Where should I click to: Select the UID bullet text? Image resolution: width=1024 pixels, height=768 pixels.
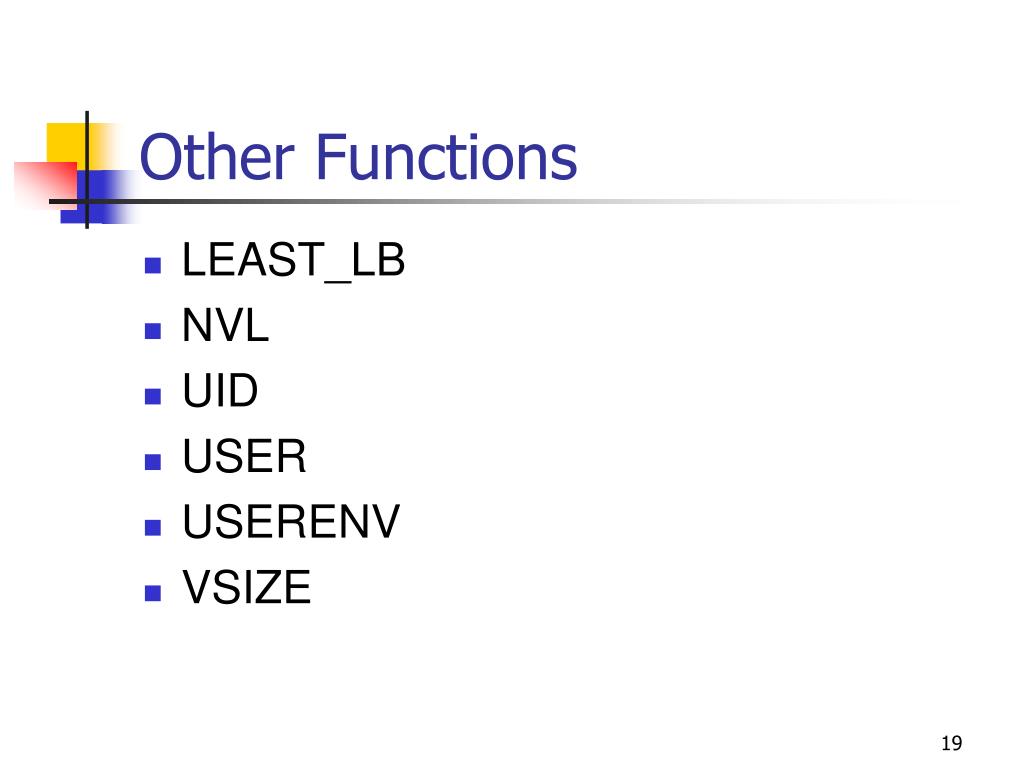pos(220,391)
